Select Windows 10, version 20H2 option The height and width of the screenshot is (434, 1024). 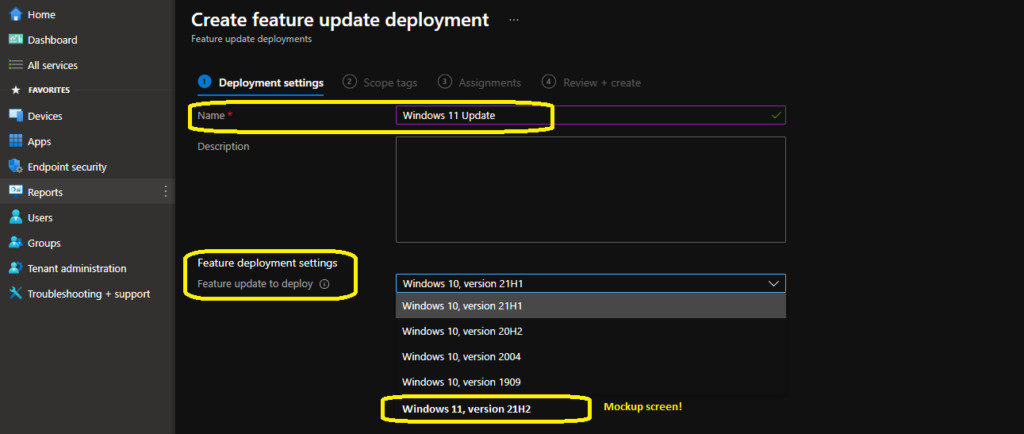tap(590, 331)
